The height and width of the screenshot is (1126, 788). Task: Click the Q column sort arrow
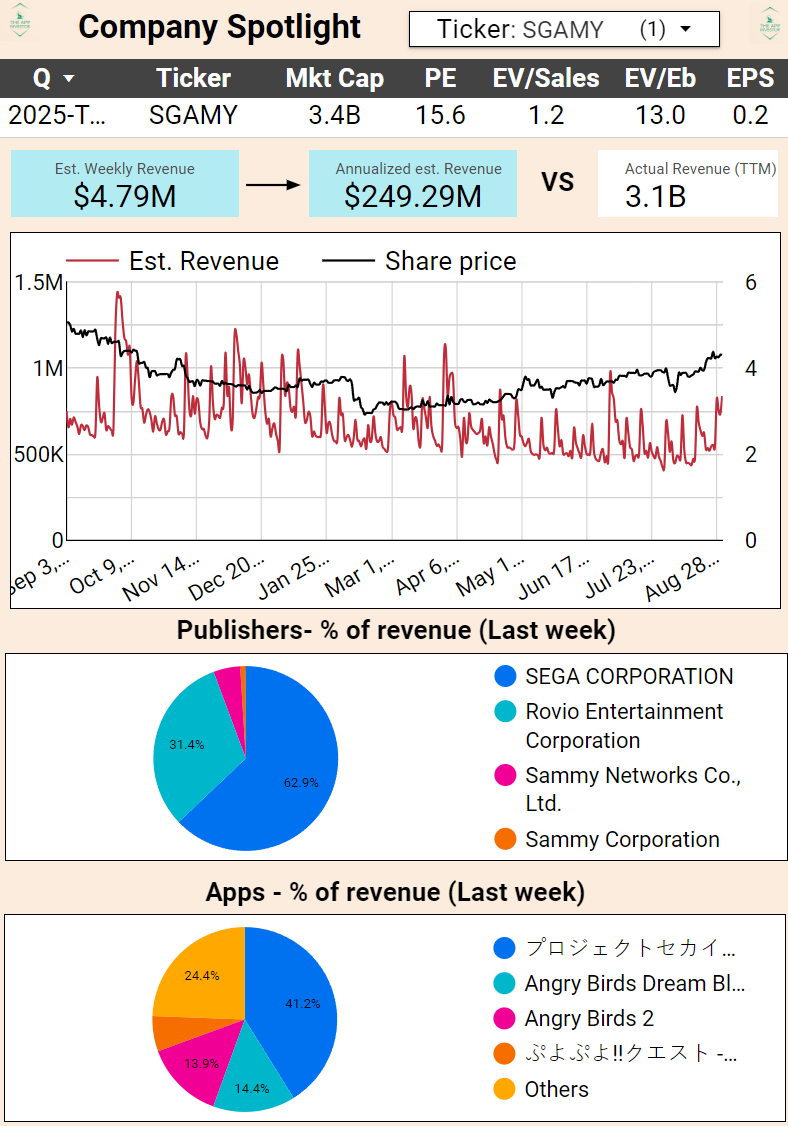point(69,78)
